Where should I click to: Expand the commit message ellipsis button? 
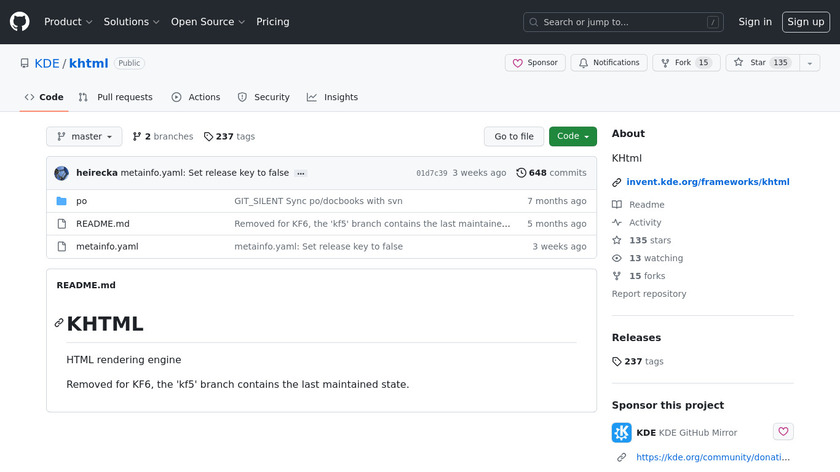click(300, 173)
